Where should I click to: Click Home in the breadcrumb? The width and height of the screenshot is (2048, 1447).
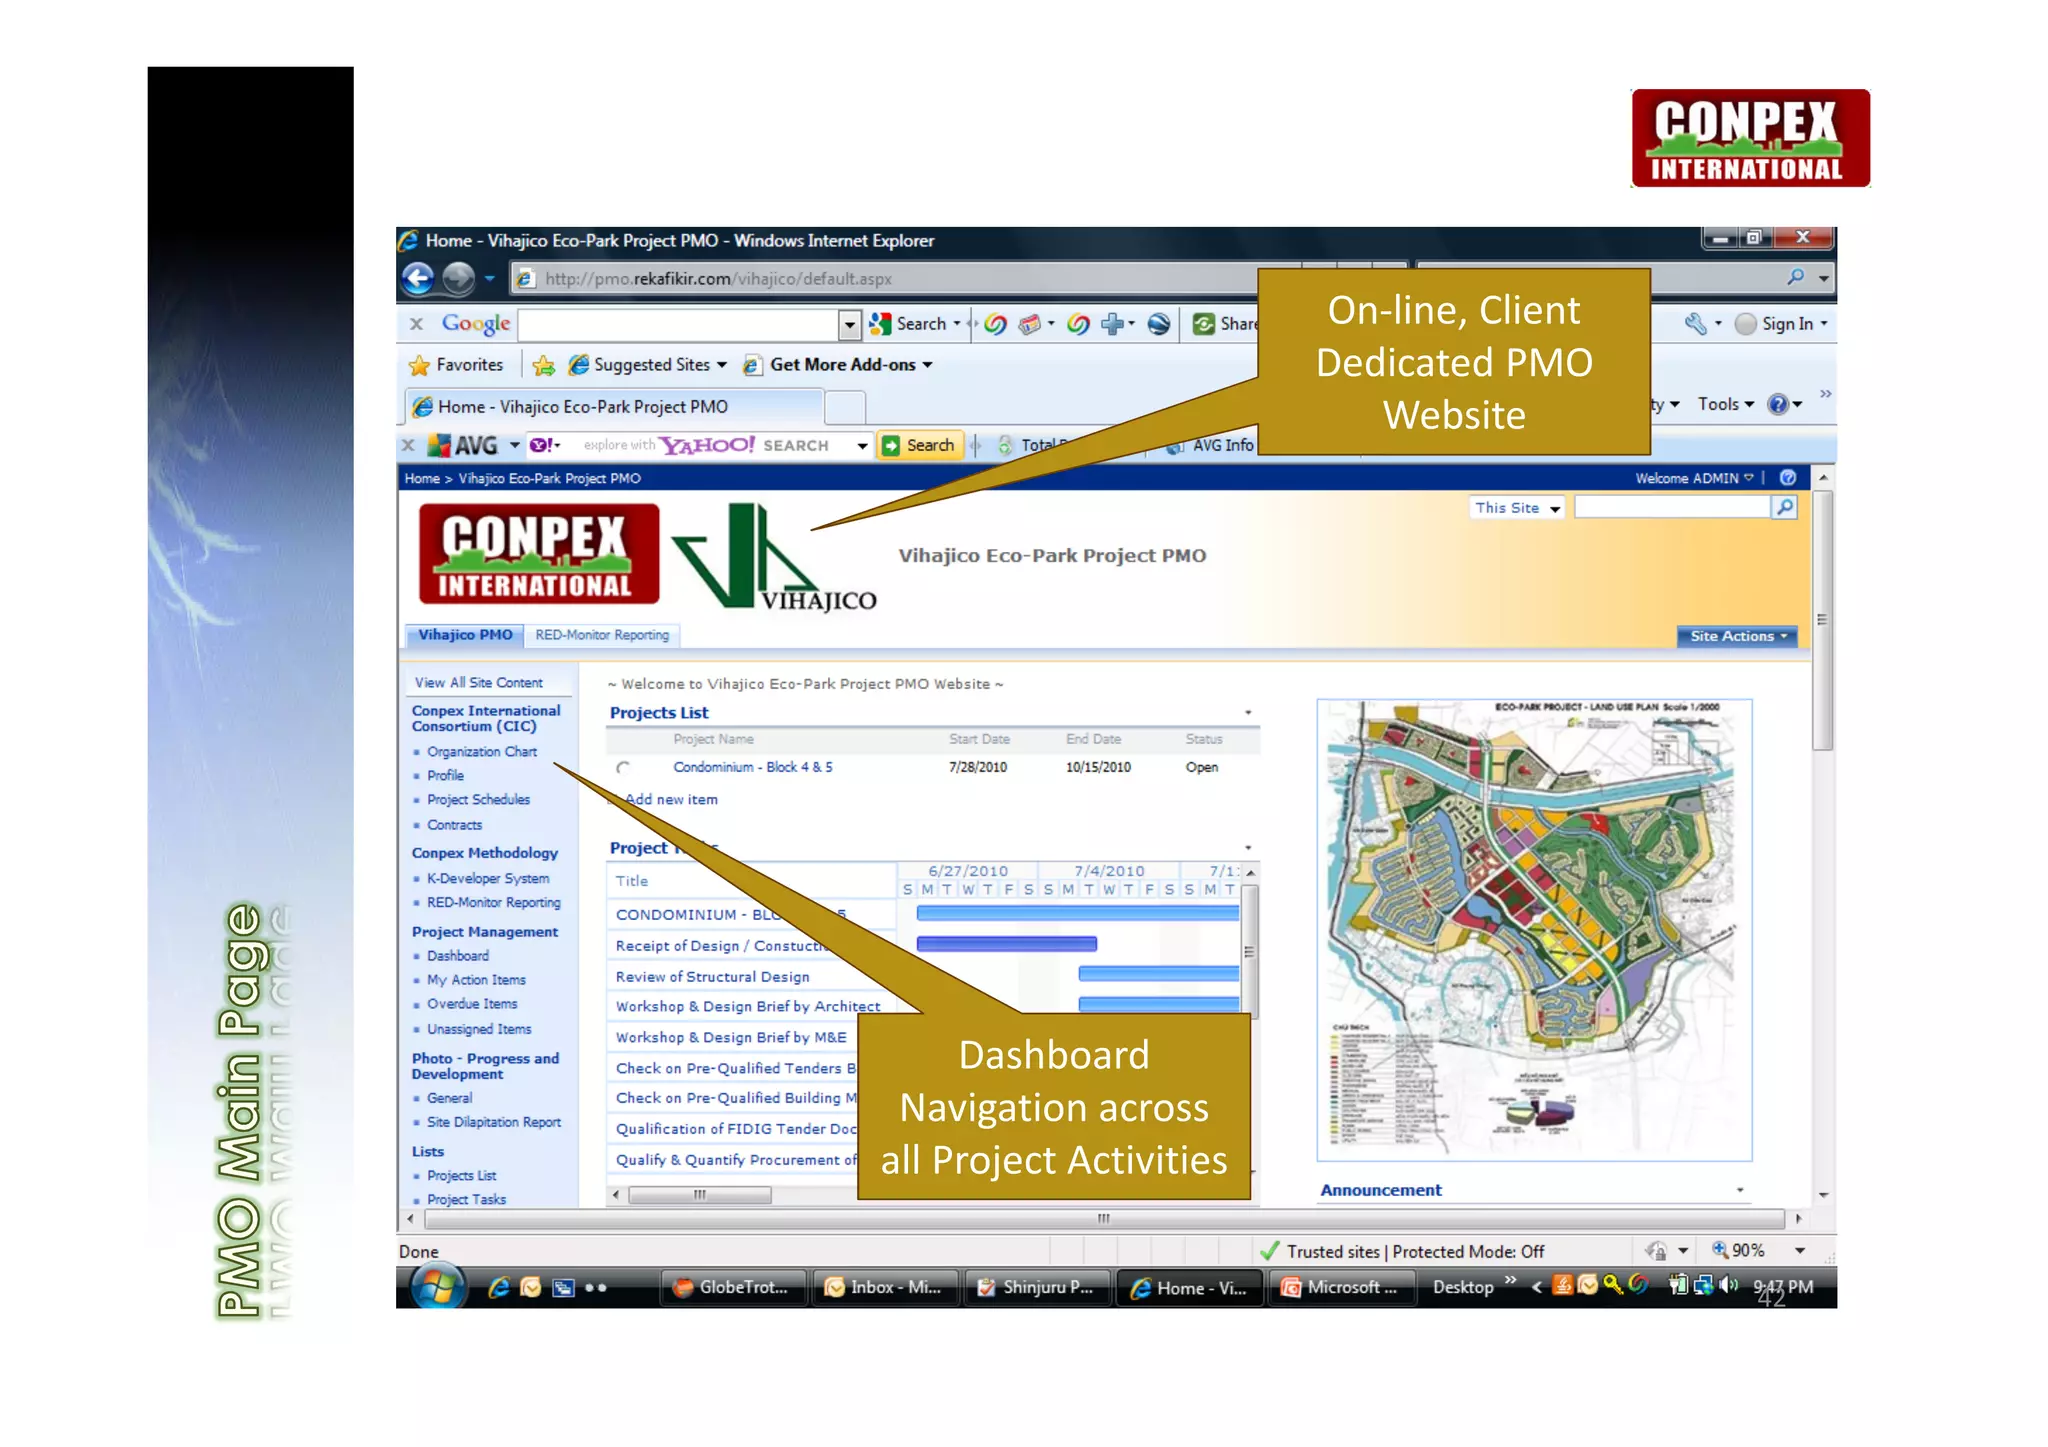(x=422, y=478)
